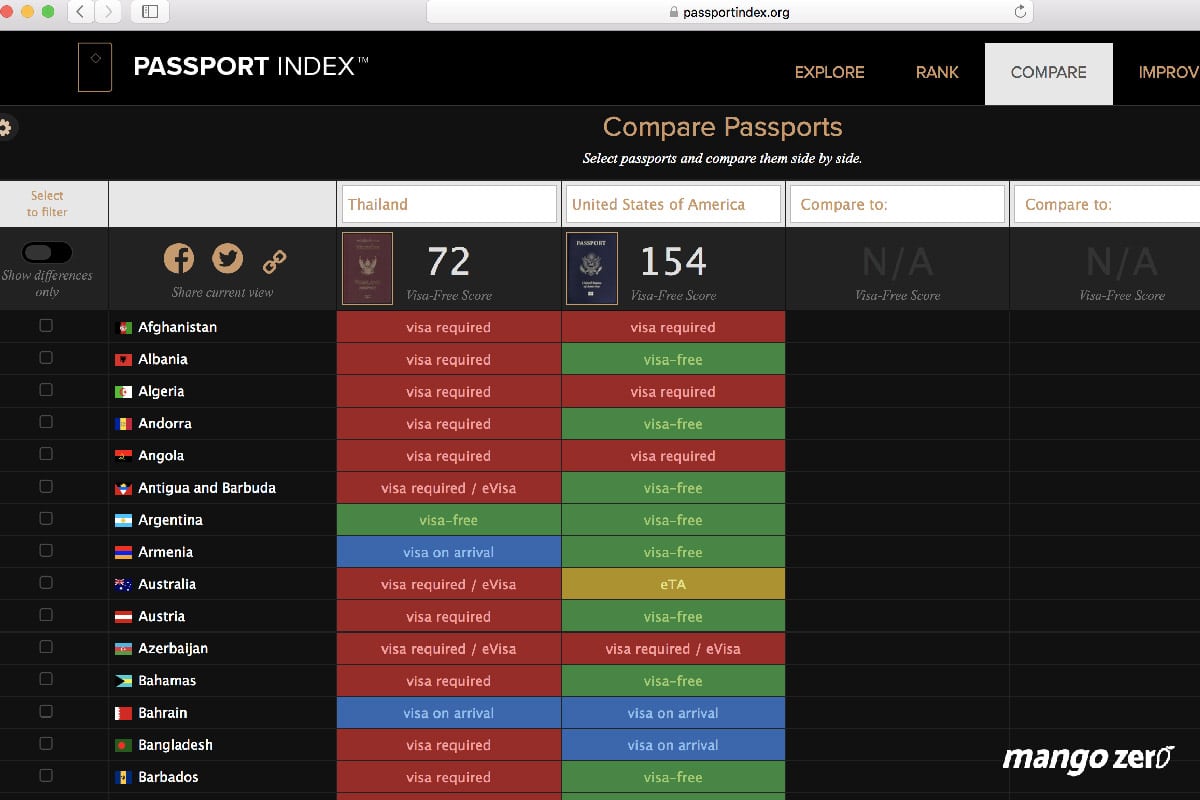Screen dimensions: 1200x800
Task: Click the Azerbaijan flag icon
Action: (x=125, y=648)
